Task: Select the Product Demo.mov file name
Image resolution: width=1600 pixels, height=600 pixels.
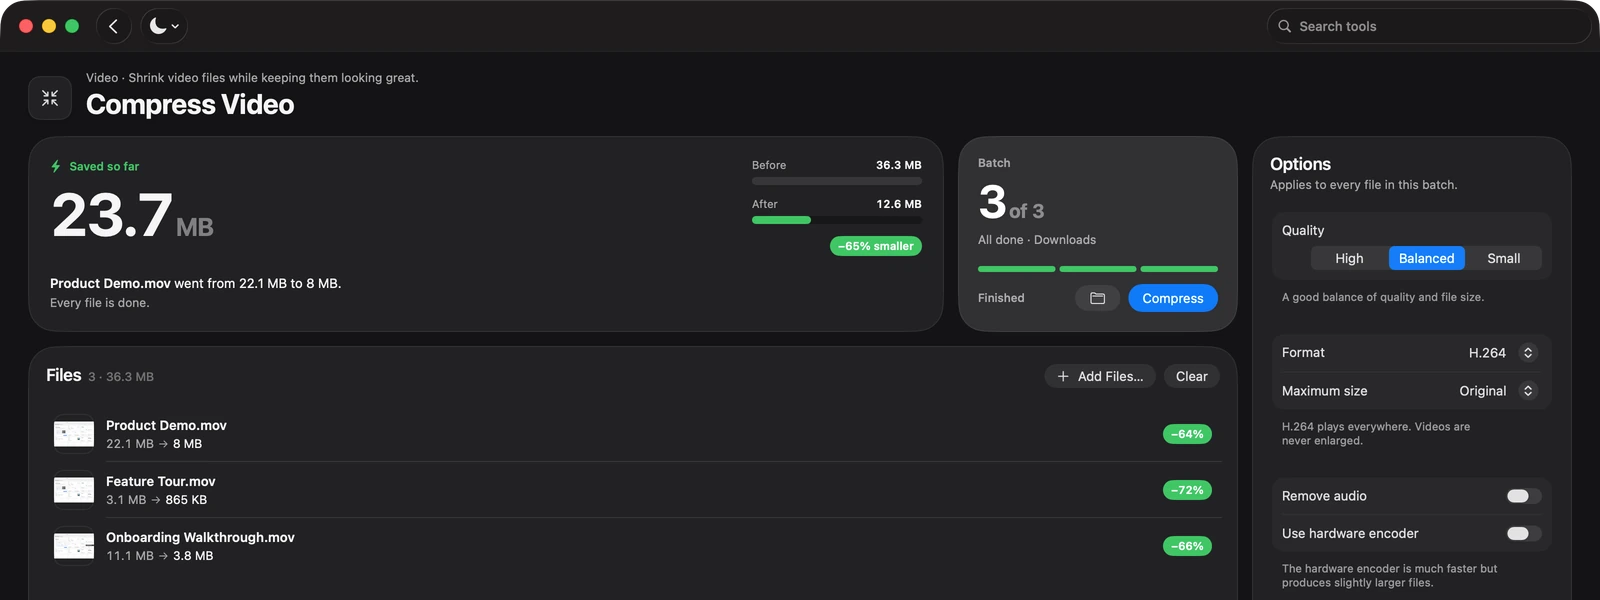Action: click(x=166, y=425)
